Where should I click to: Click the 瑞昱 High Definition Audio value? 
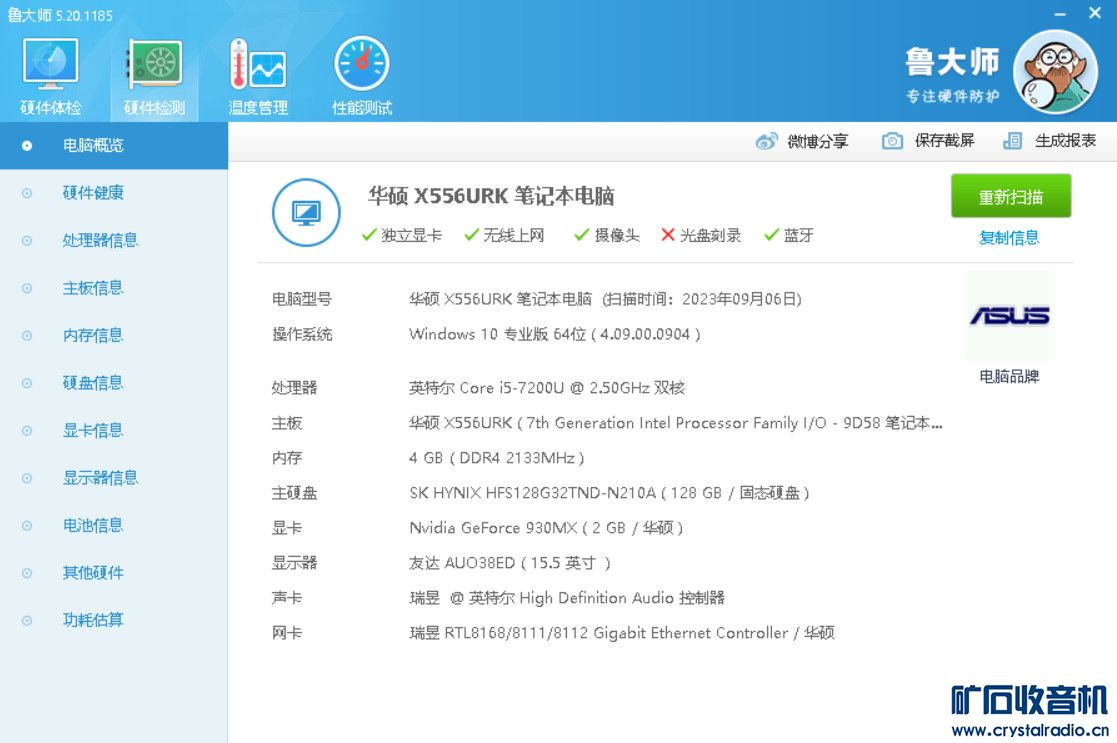[x=566, y=598]
